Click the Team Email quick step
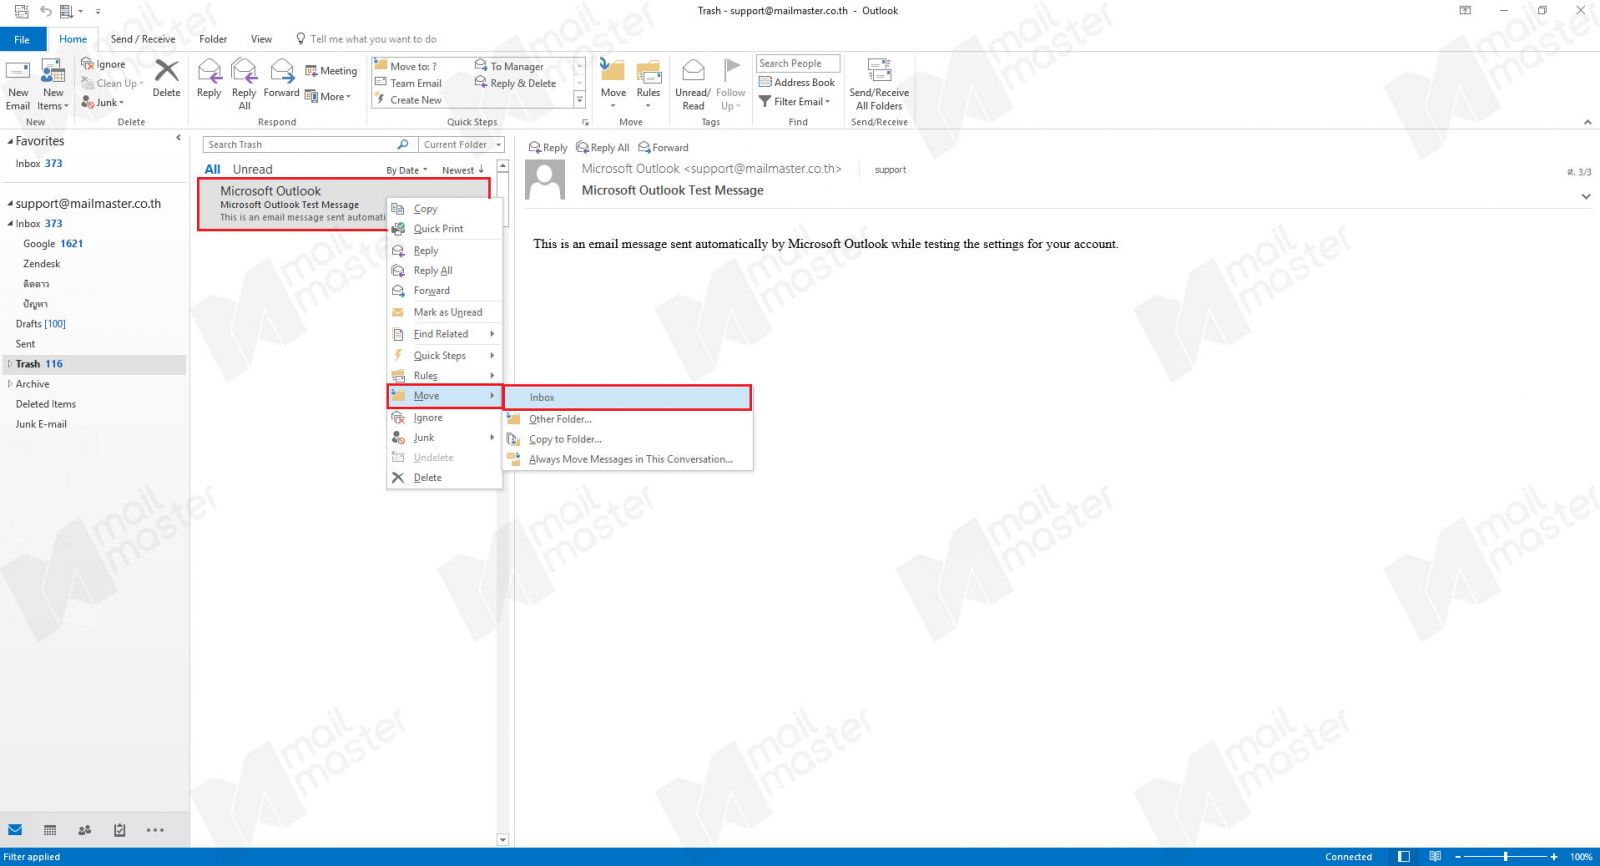The image size is (1600, 866). tap(408, 83)
